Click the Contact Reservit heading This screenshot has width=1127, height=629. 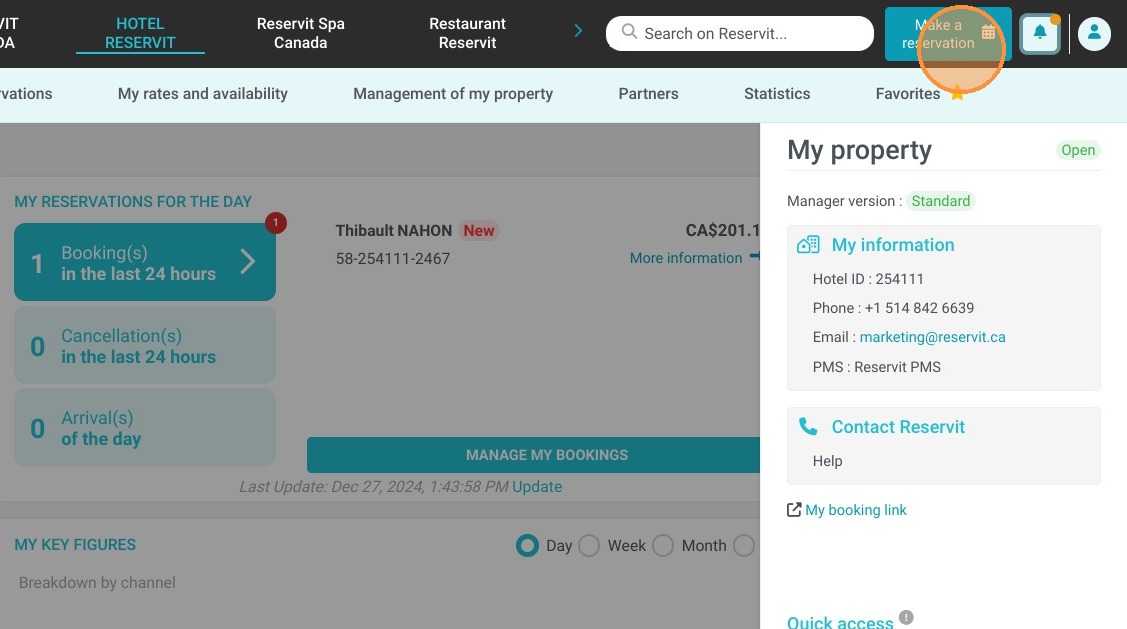point(898,427)
